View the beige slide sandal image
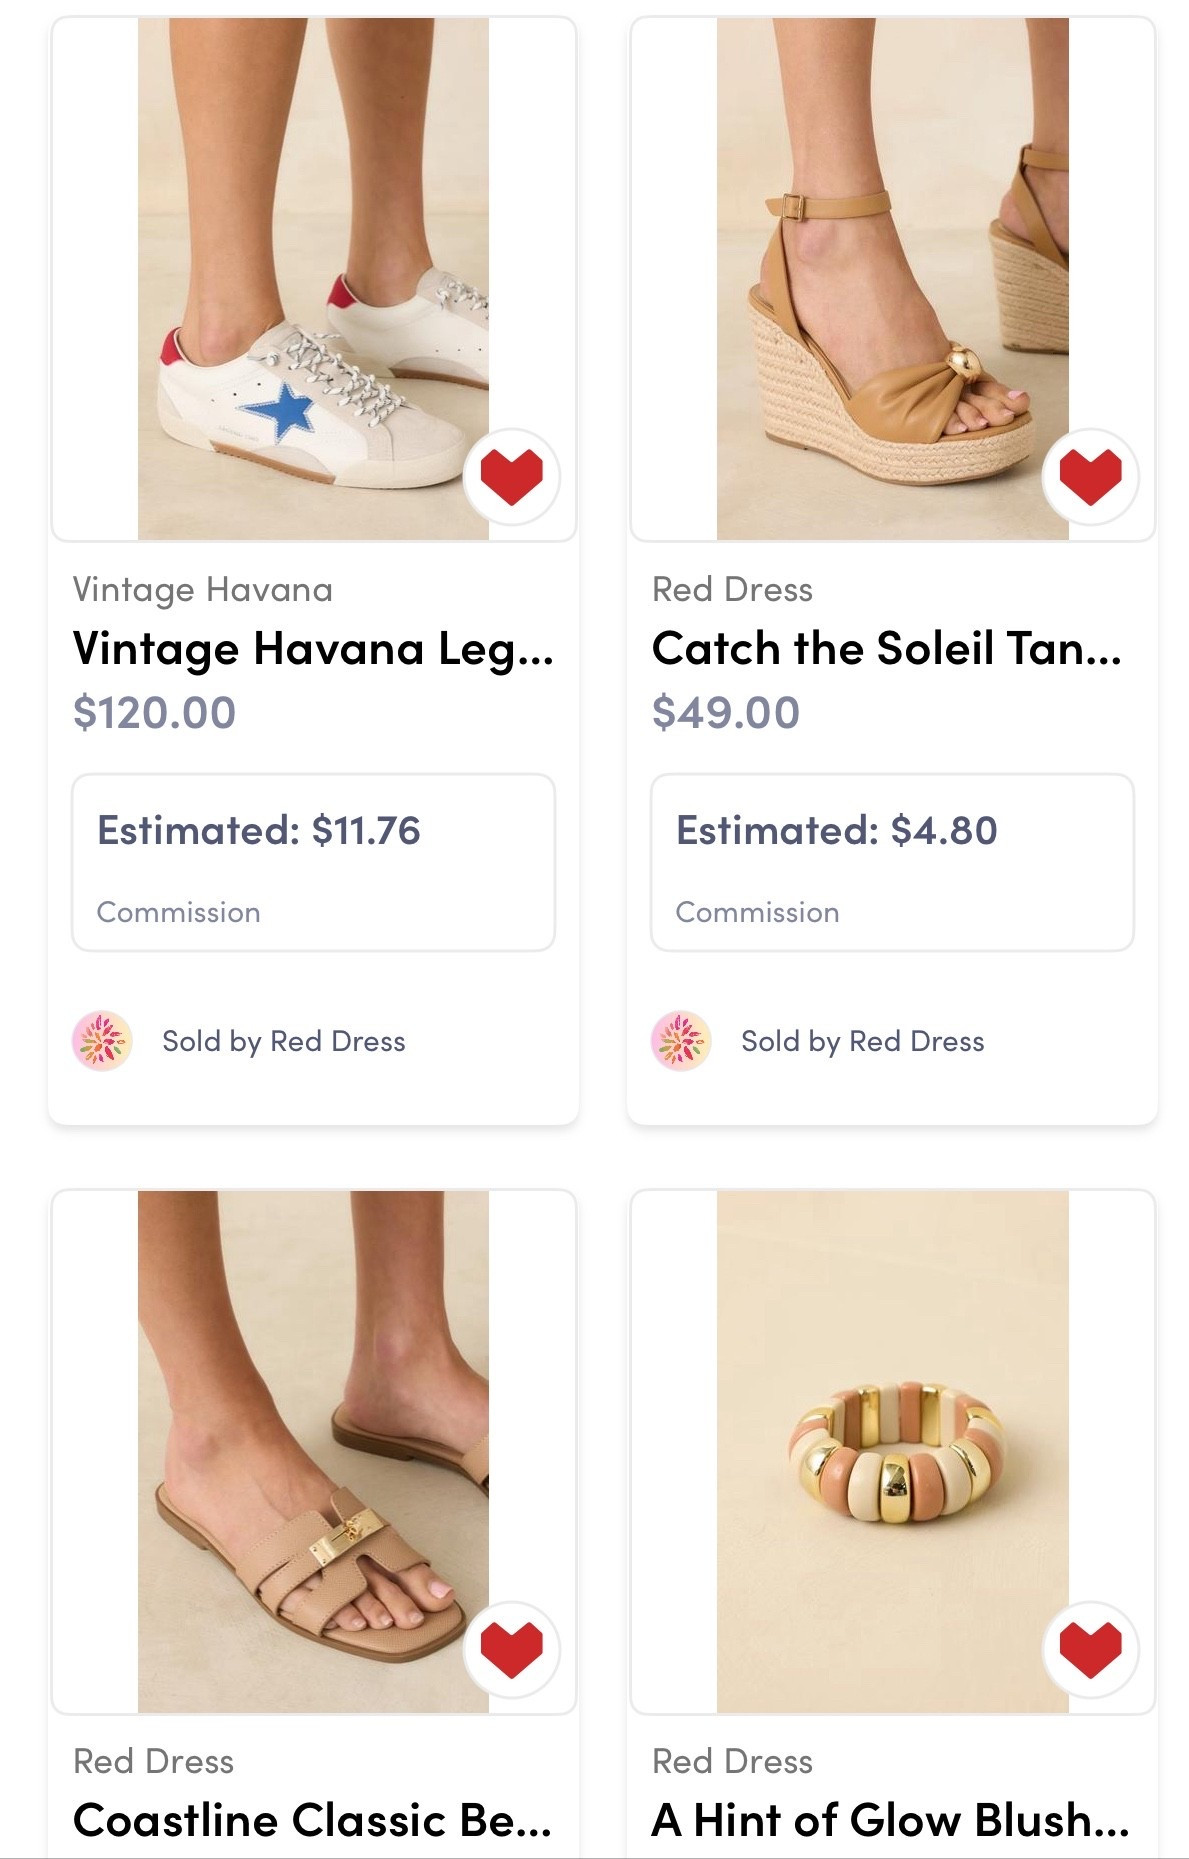This screenshot has height=1859, width=1189. (x=313, y=1450)
